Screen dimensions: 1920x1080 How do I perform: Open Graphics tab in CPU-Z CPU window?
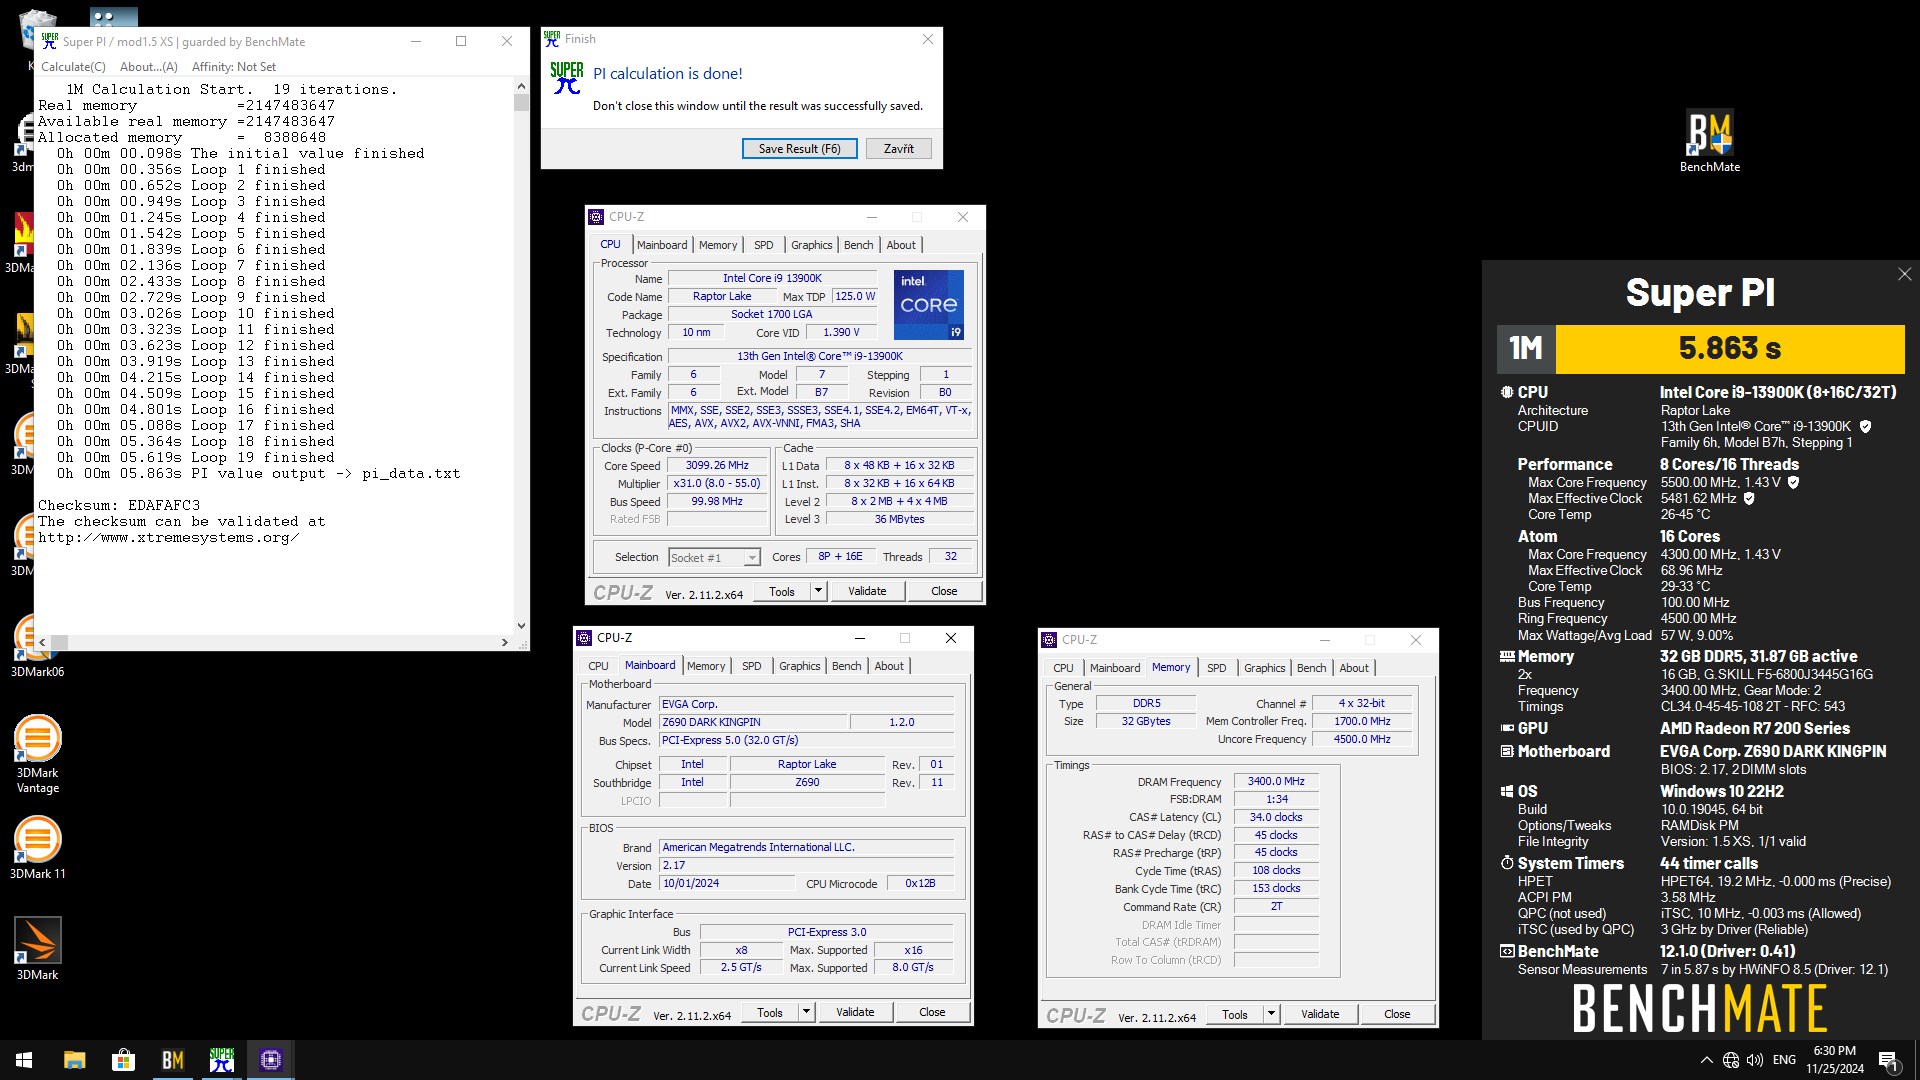coord(811,245)
